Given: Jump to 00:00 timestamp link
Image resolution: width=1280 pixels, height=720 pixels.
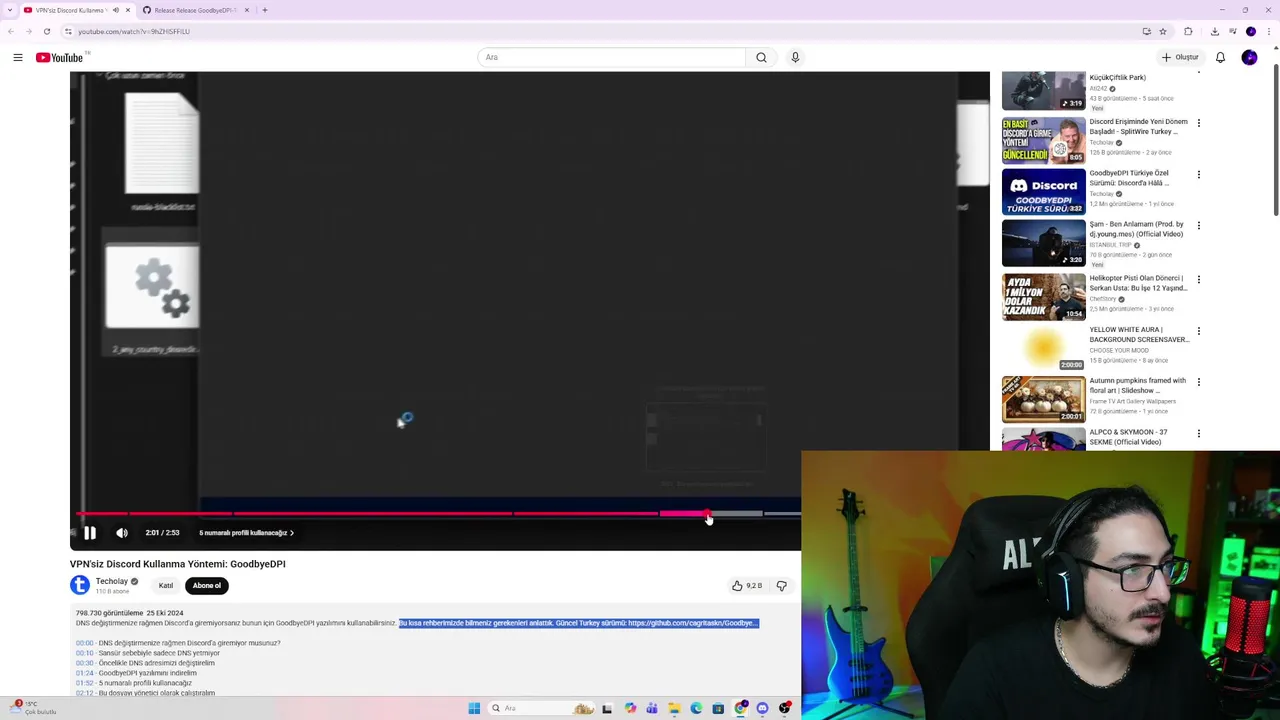Looking at the screenshot, I should [84, 643].
